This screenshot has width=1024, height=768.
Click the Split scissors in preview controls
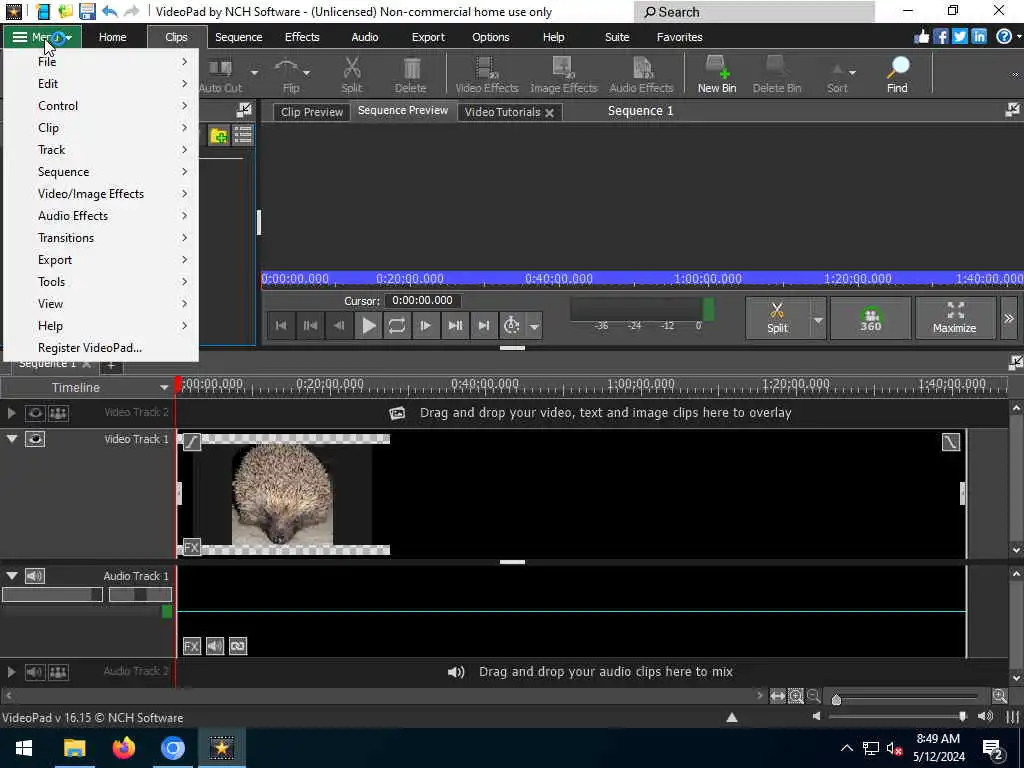[x=777, y=318]
